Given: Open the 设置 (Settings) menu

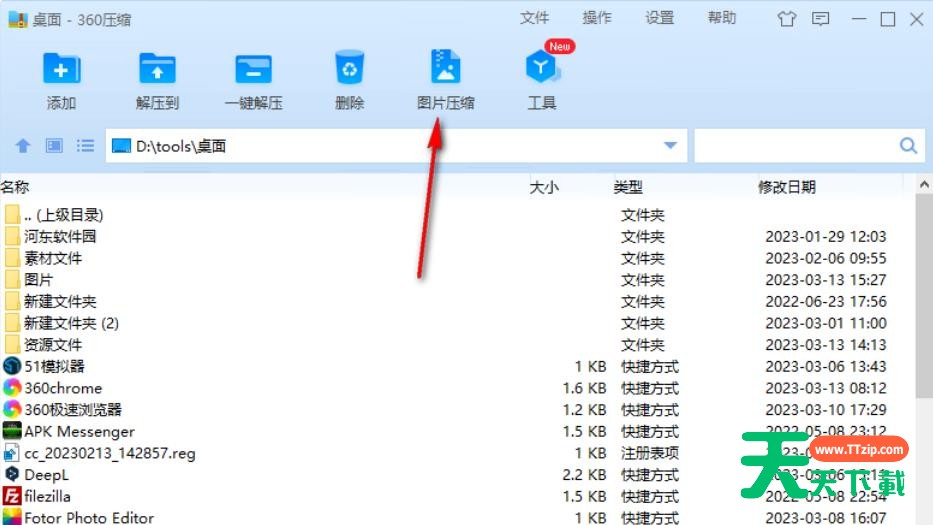Looking at the screenshot, I should pyautogui.click(x=659, y=18).
